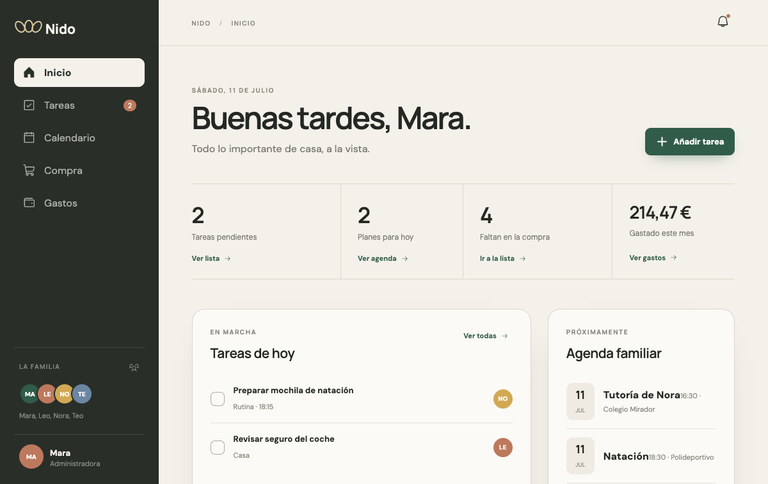This screenshot has height=484, width=768.
Task: Click the Administradora role label
Action: [75, 463]
